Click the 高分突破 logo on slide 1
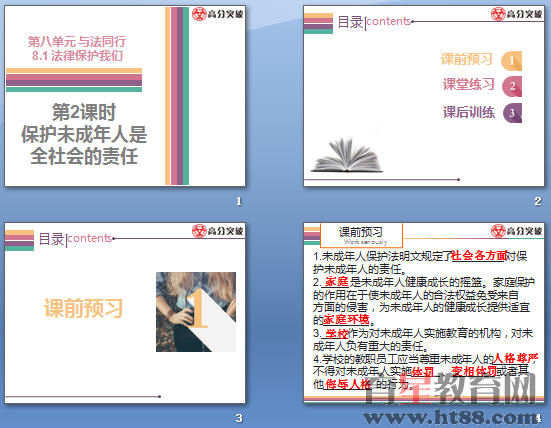This screenshot has width=551, height=428. [218, 14]
